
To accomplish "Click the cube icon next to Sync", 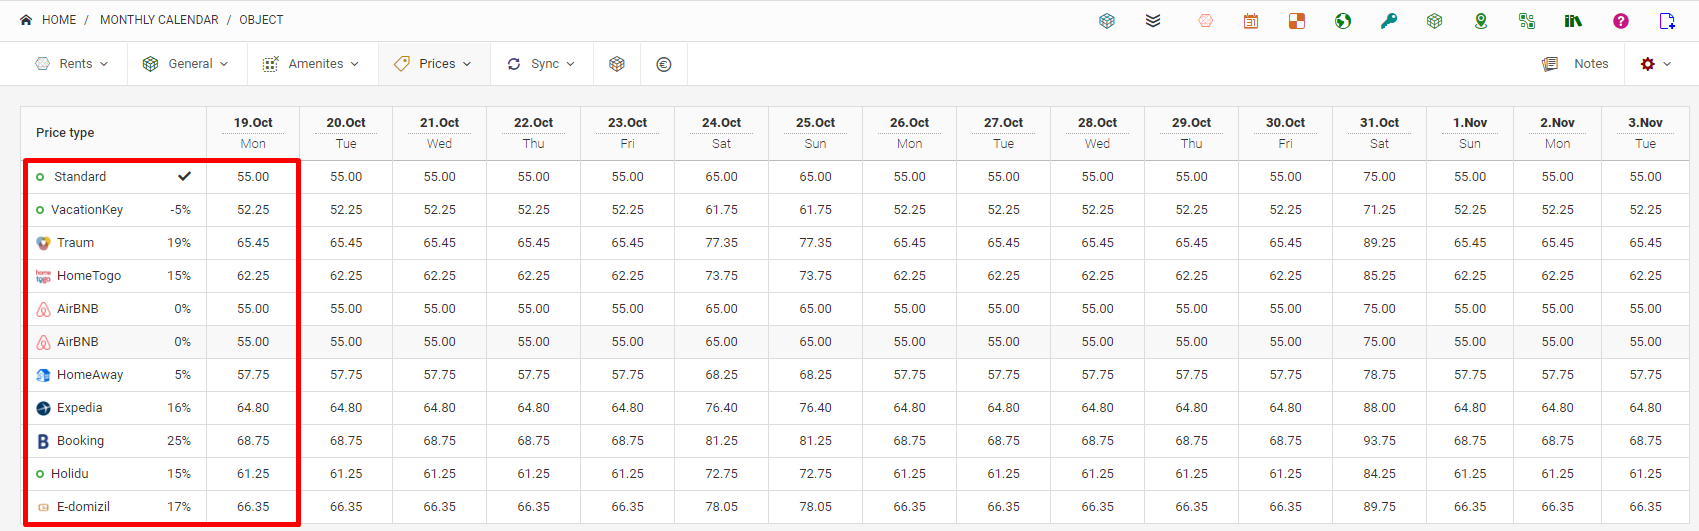I will [x=617, y=64].
